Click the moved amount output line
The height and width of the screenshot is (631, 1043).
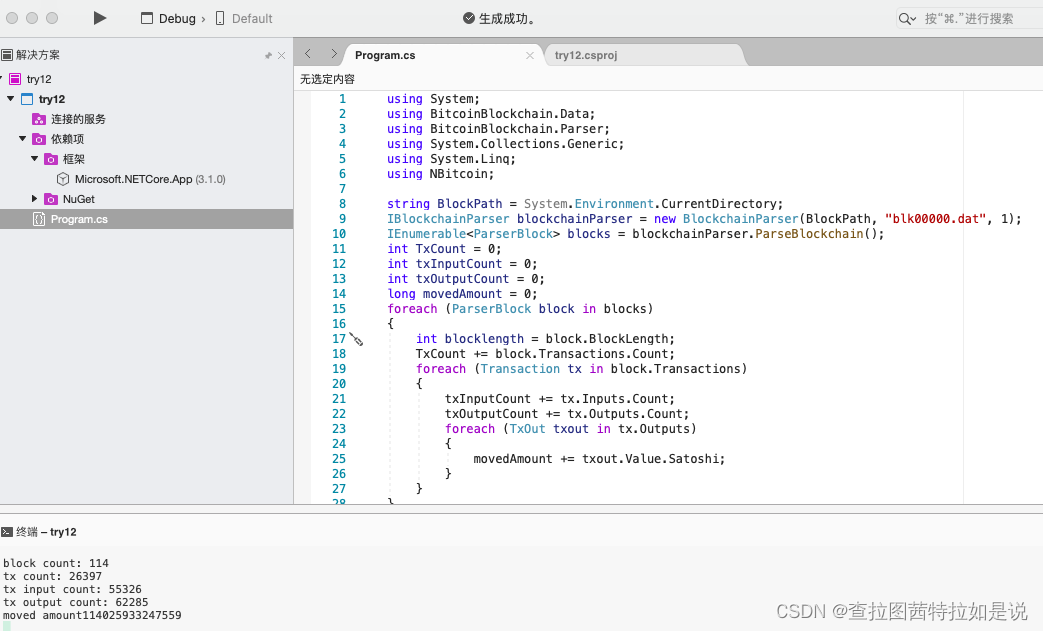pos(92,615)
